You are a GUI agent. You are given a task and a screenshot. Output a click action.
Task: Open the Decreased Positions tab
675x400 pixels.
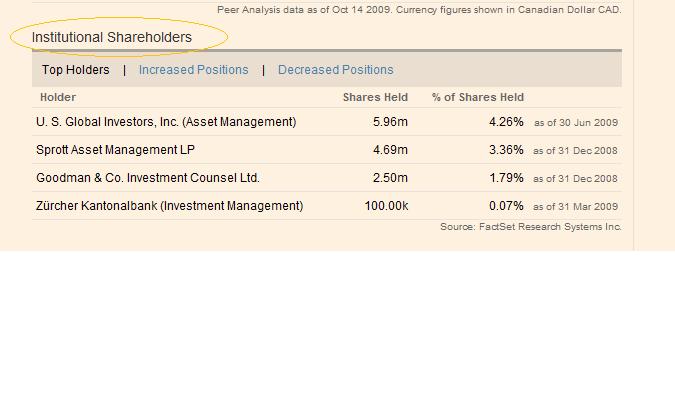tap(335, 70)
